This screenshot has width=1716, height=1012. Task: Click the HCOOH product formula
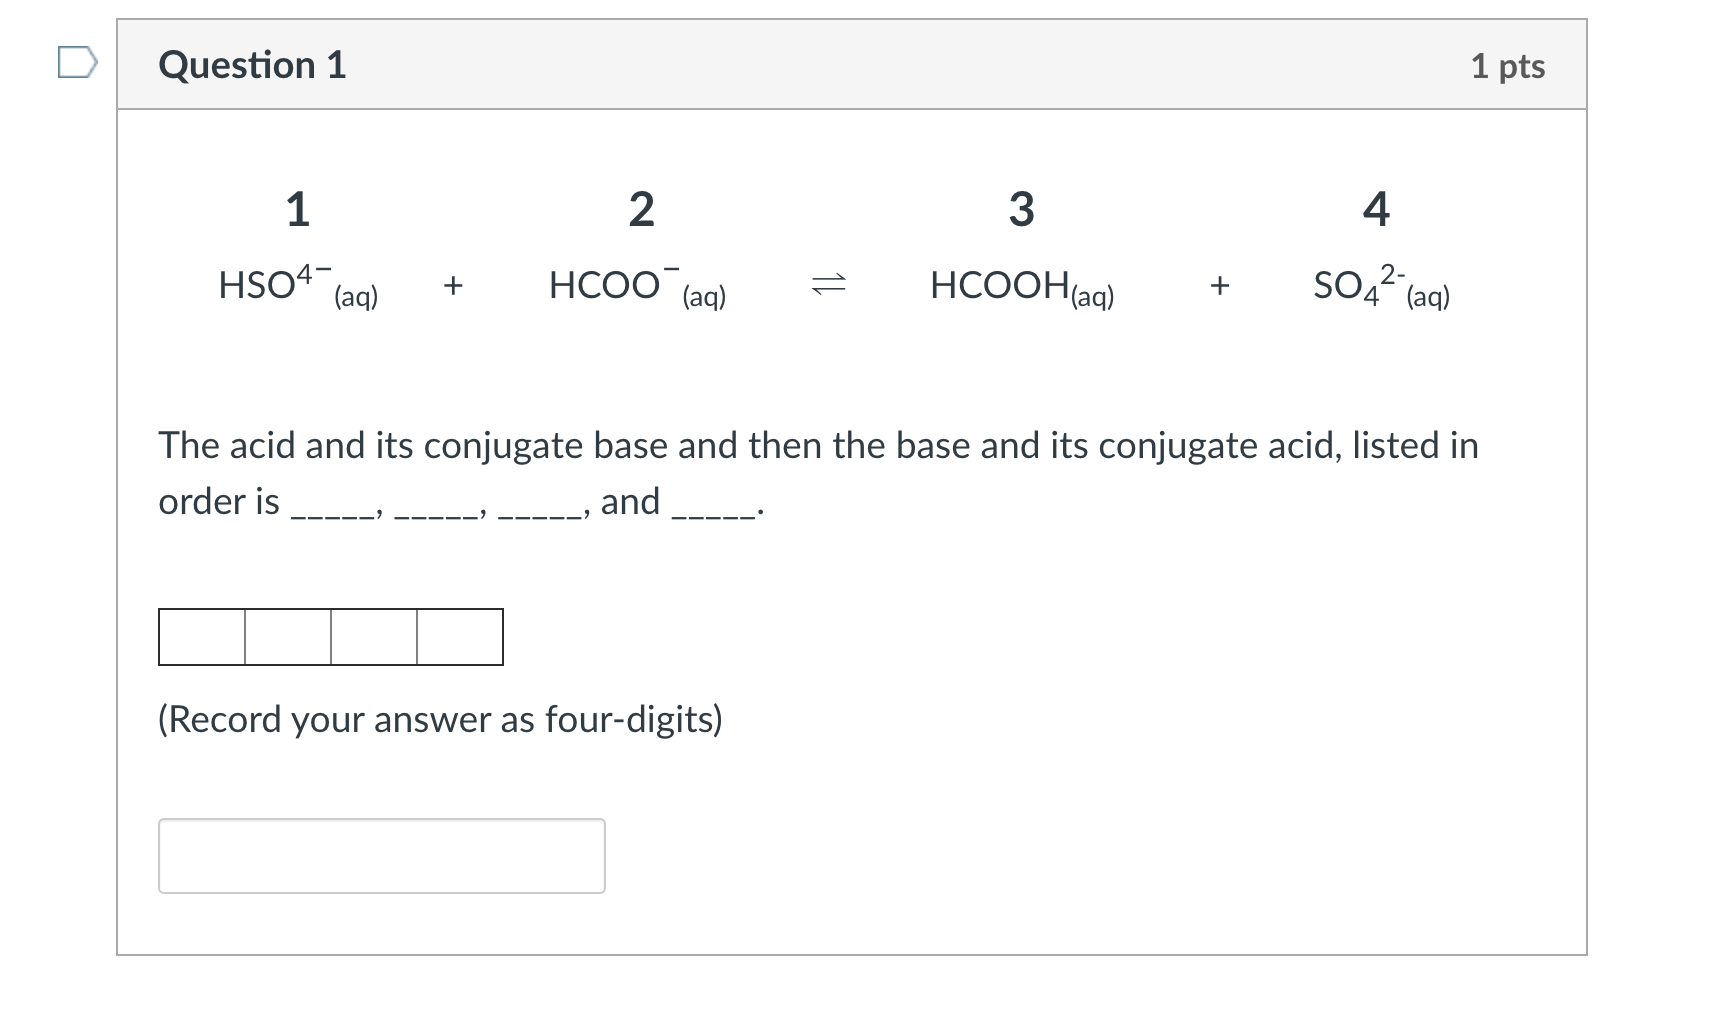(x=1021, y=285)
